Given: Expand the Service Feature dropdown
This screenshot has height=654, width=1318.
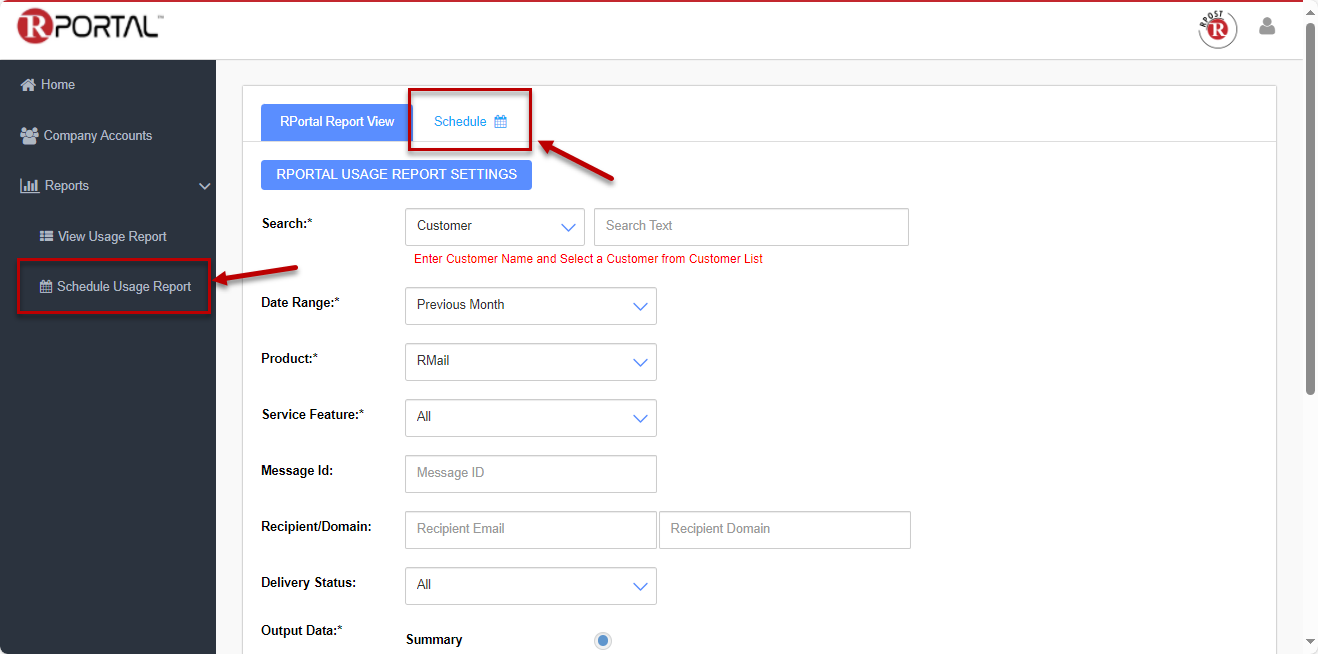Looking at the screenshot, I should pyautogui.click(x=530, y=418).
